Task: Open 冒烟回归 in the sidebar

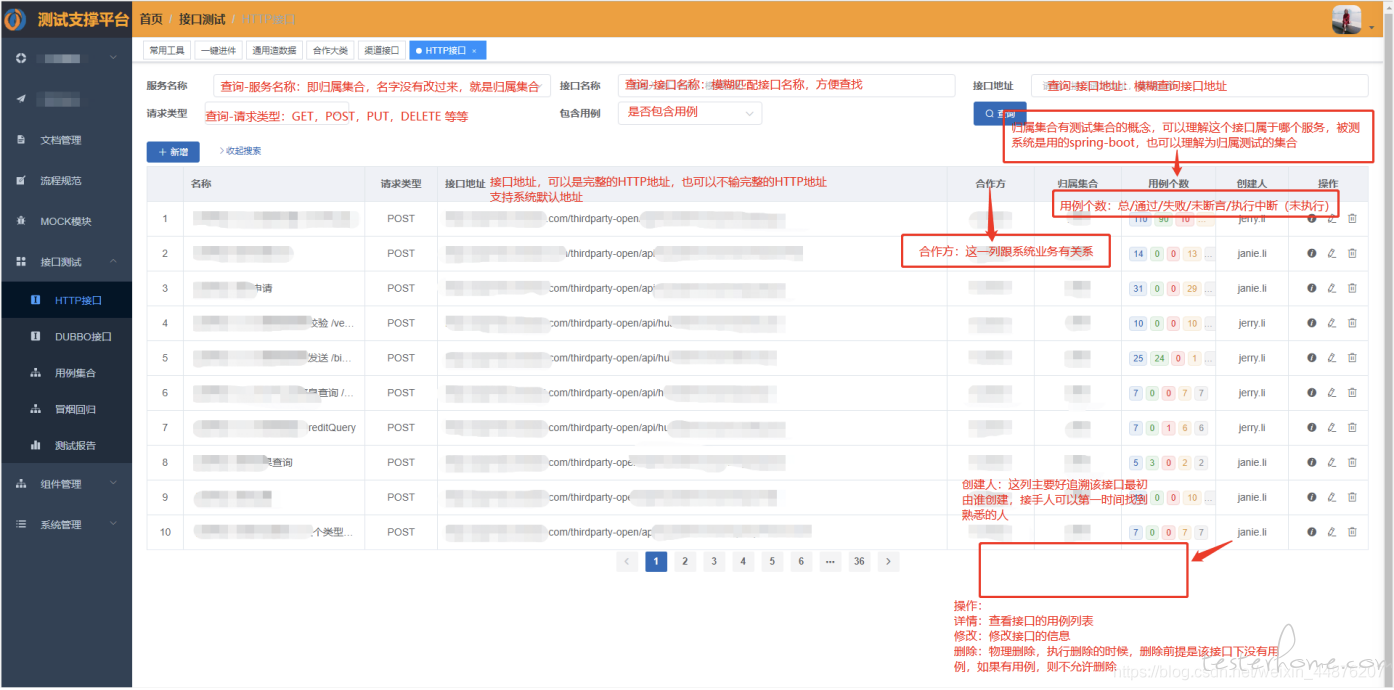Action: coord(66,409)
